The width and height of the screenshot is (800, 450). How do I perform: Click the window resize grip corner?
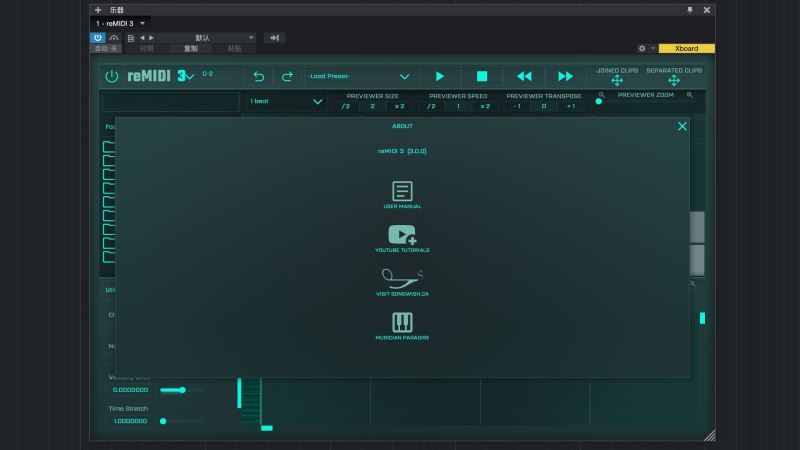[x=710, y=435]
